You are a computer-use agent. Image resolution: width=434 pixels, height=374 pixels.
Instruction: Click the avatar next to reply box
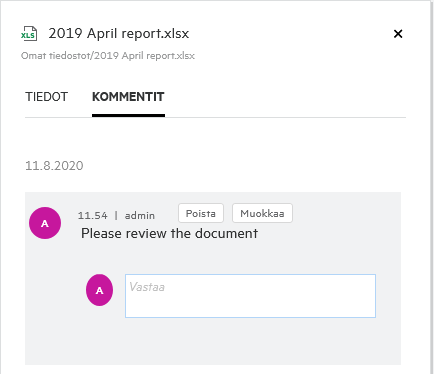click(x=99, y=290)
